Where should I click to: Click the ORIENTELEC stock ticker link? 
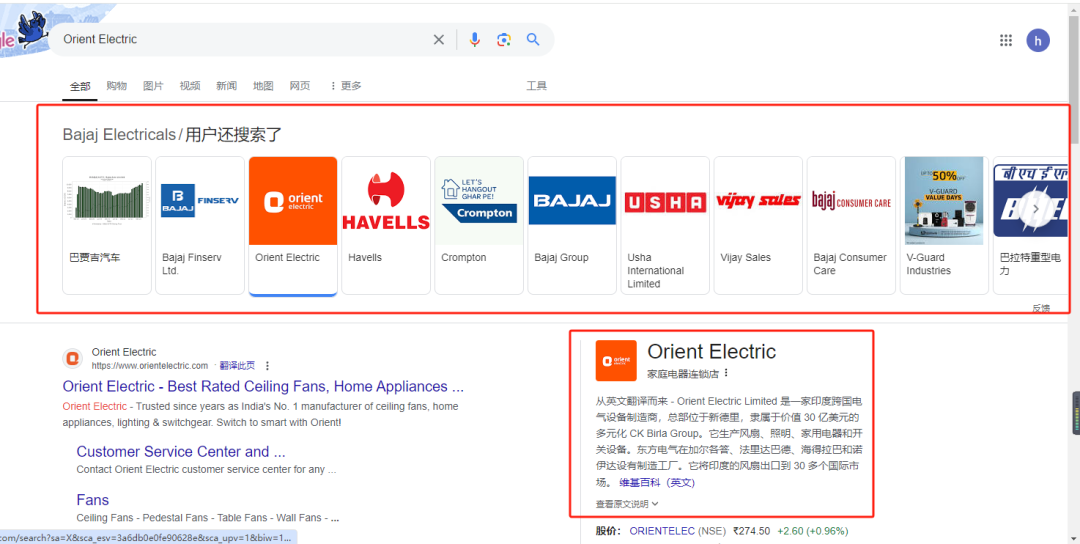pyautogui.click(x=662, y=531)
